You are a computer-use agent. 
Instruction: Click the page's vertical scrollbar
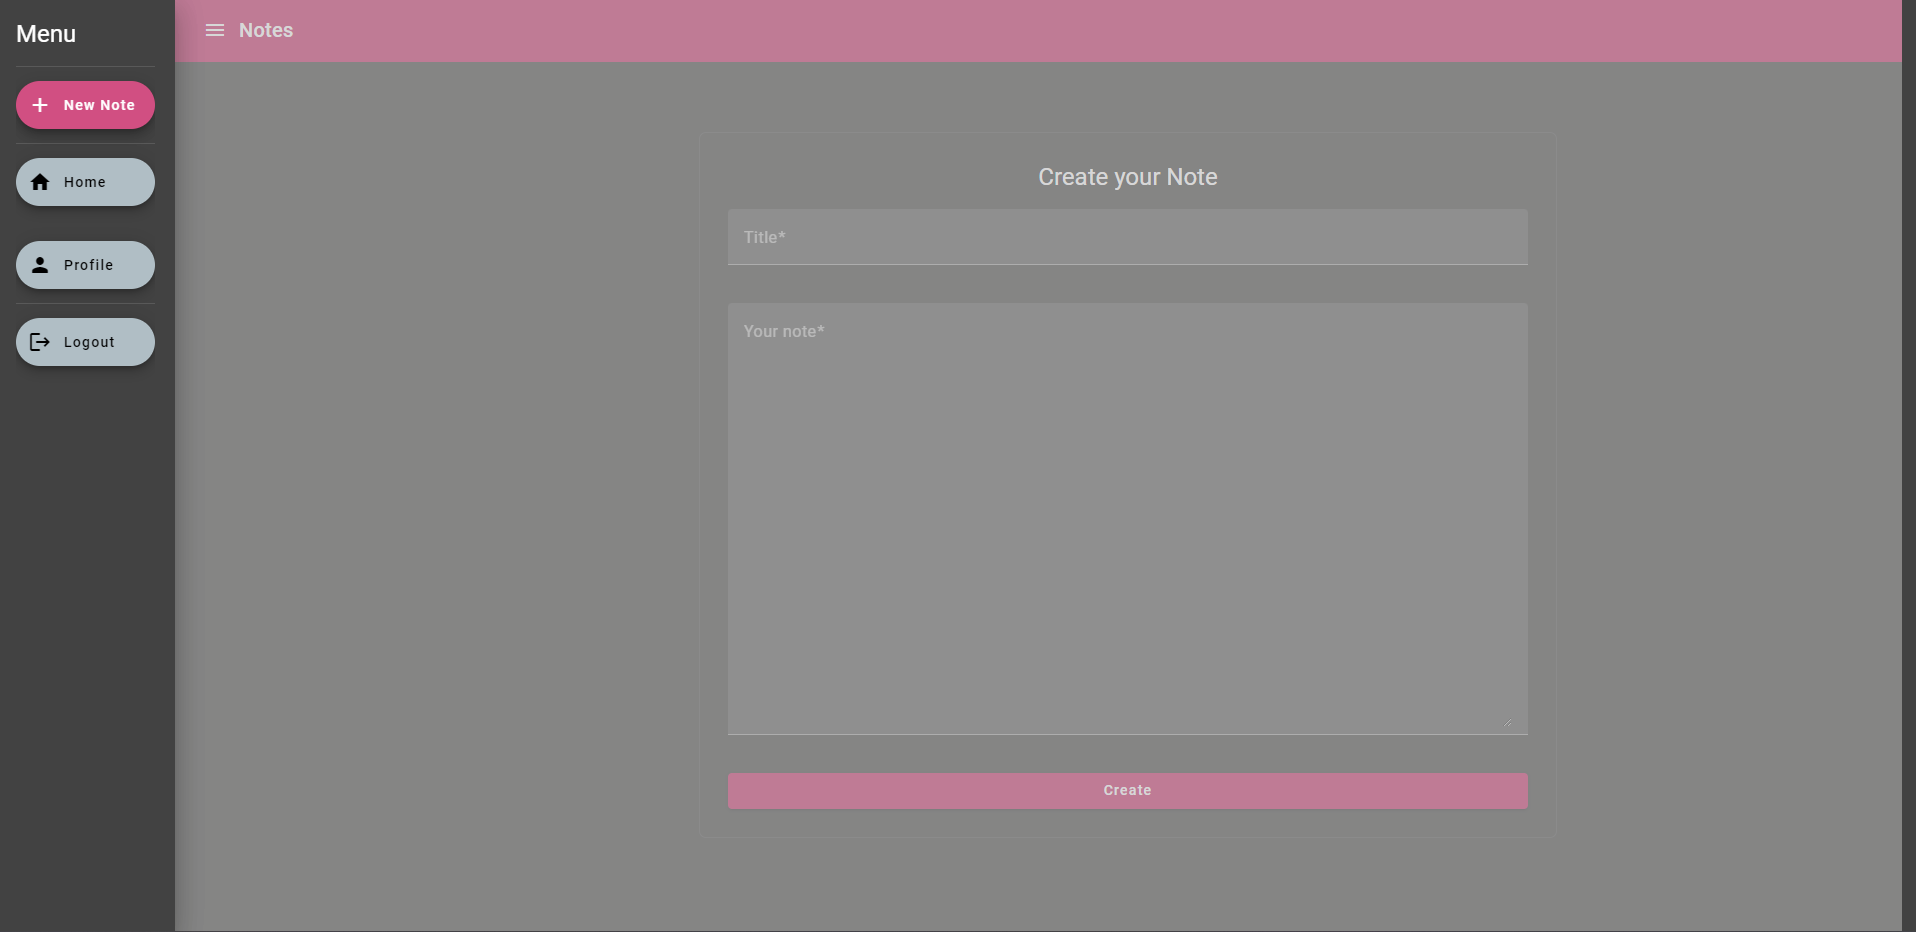tap(1908, 466)
